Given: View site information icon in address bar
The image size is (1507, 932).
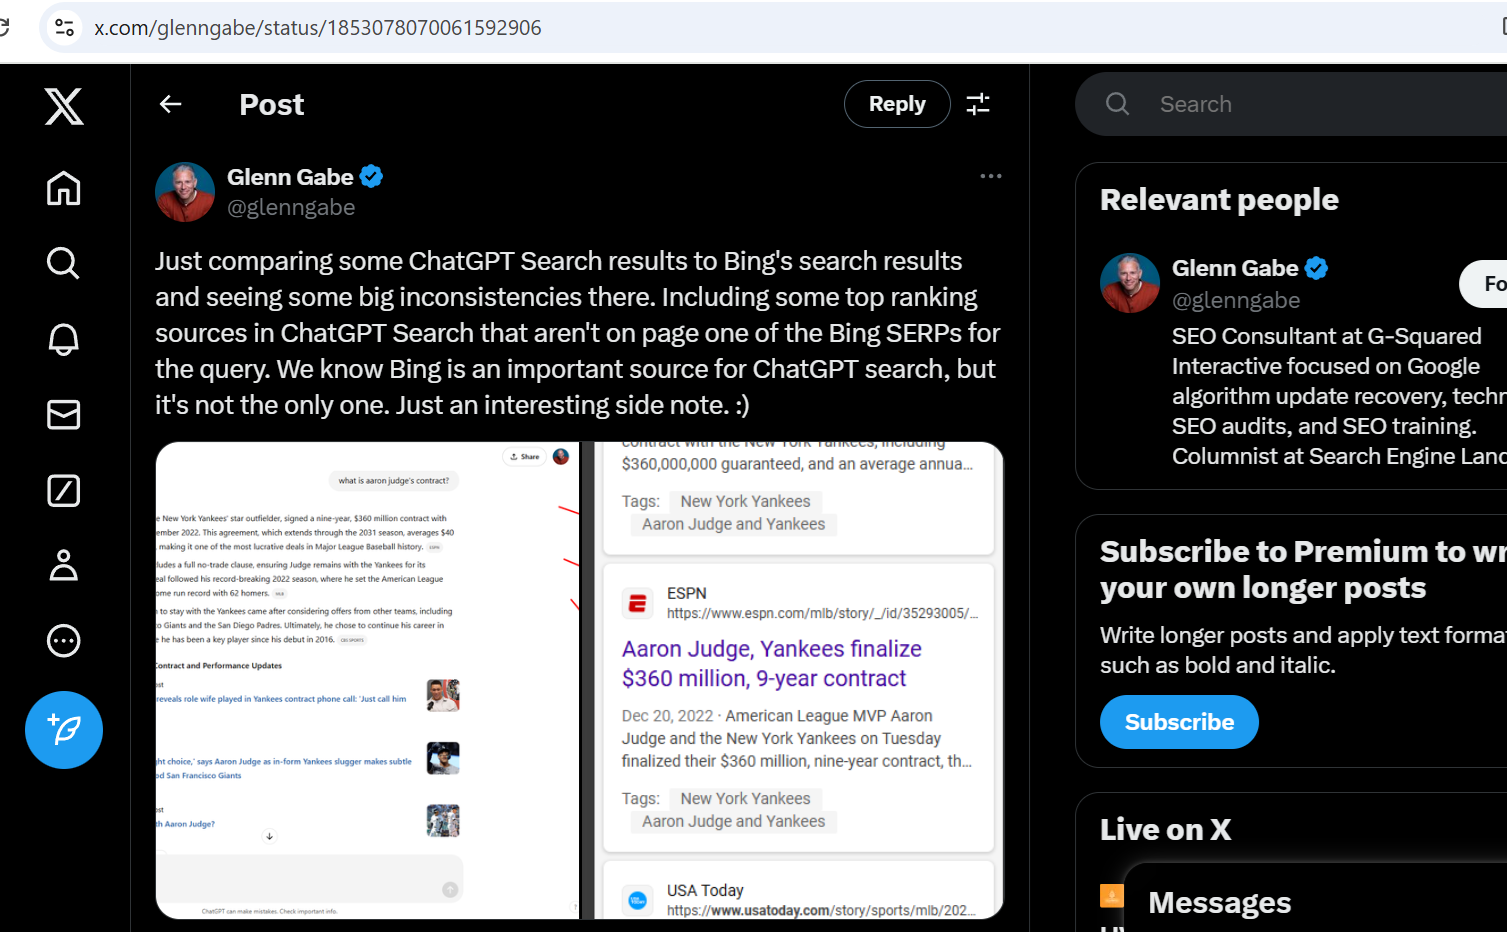Looking at the screenshot, I should (65, 27).
